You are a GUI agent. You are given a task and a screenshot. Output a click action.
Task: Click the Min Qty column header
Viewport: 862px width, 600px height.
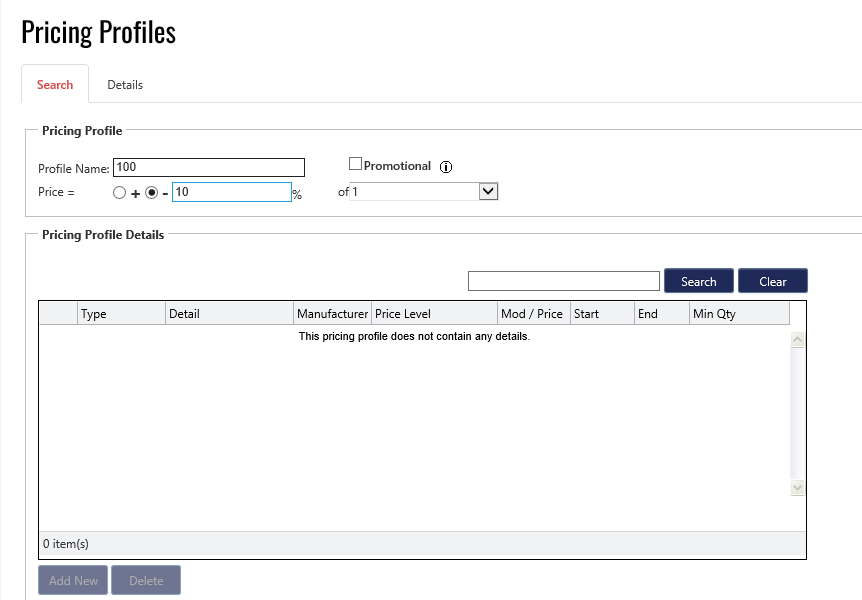point(738,314)
